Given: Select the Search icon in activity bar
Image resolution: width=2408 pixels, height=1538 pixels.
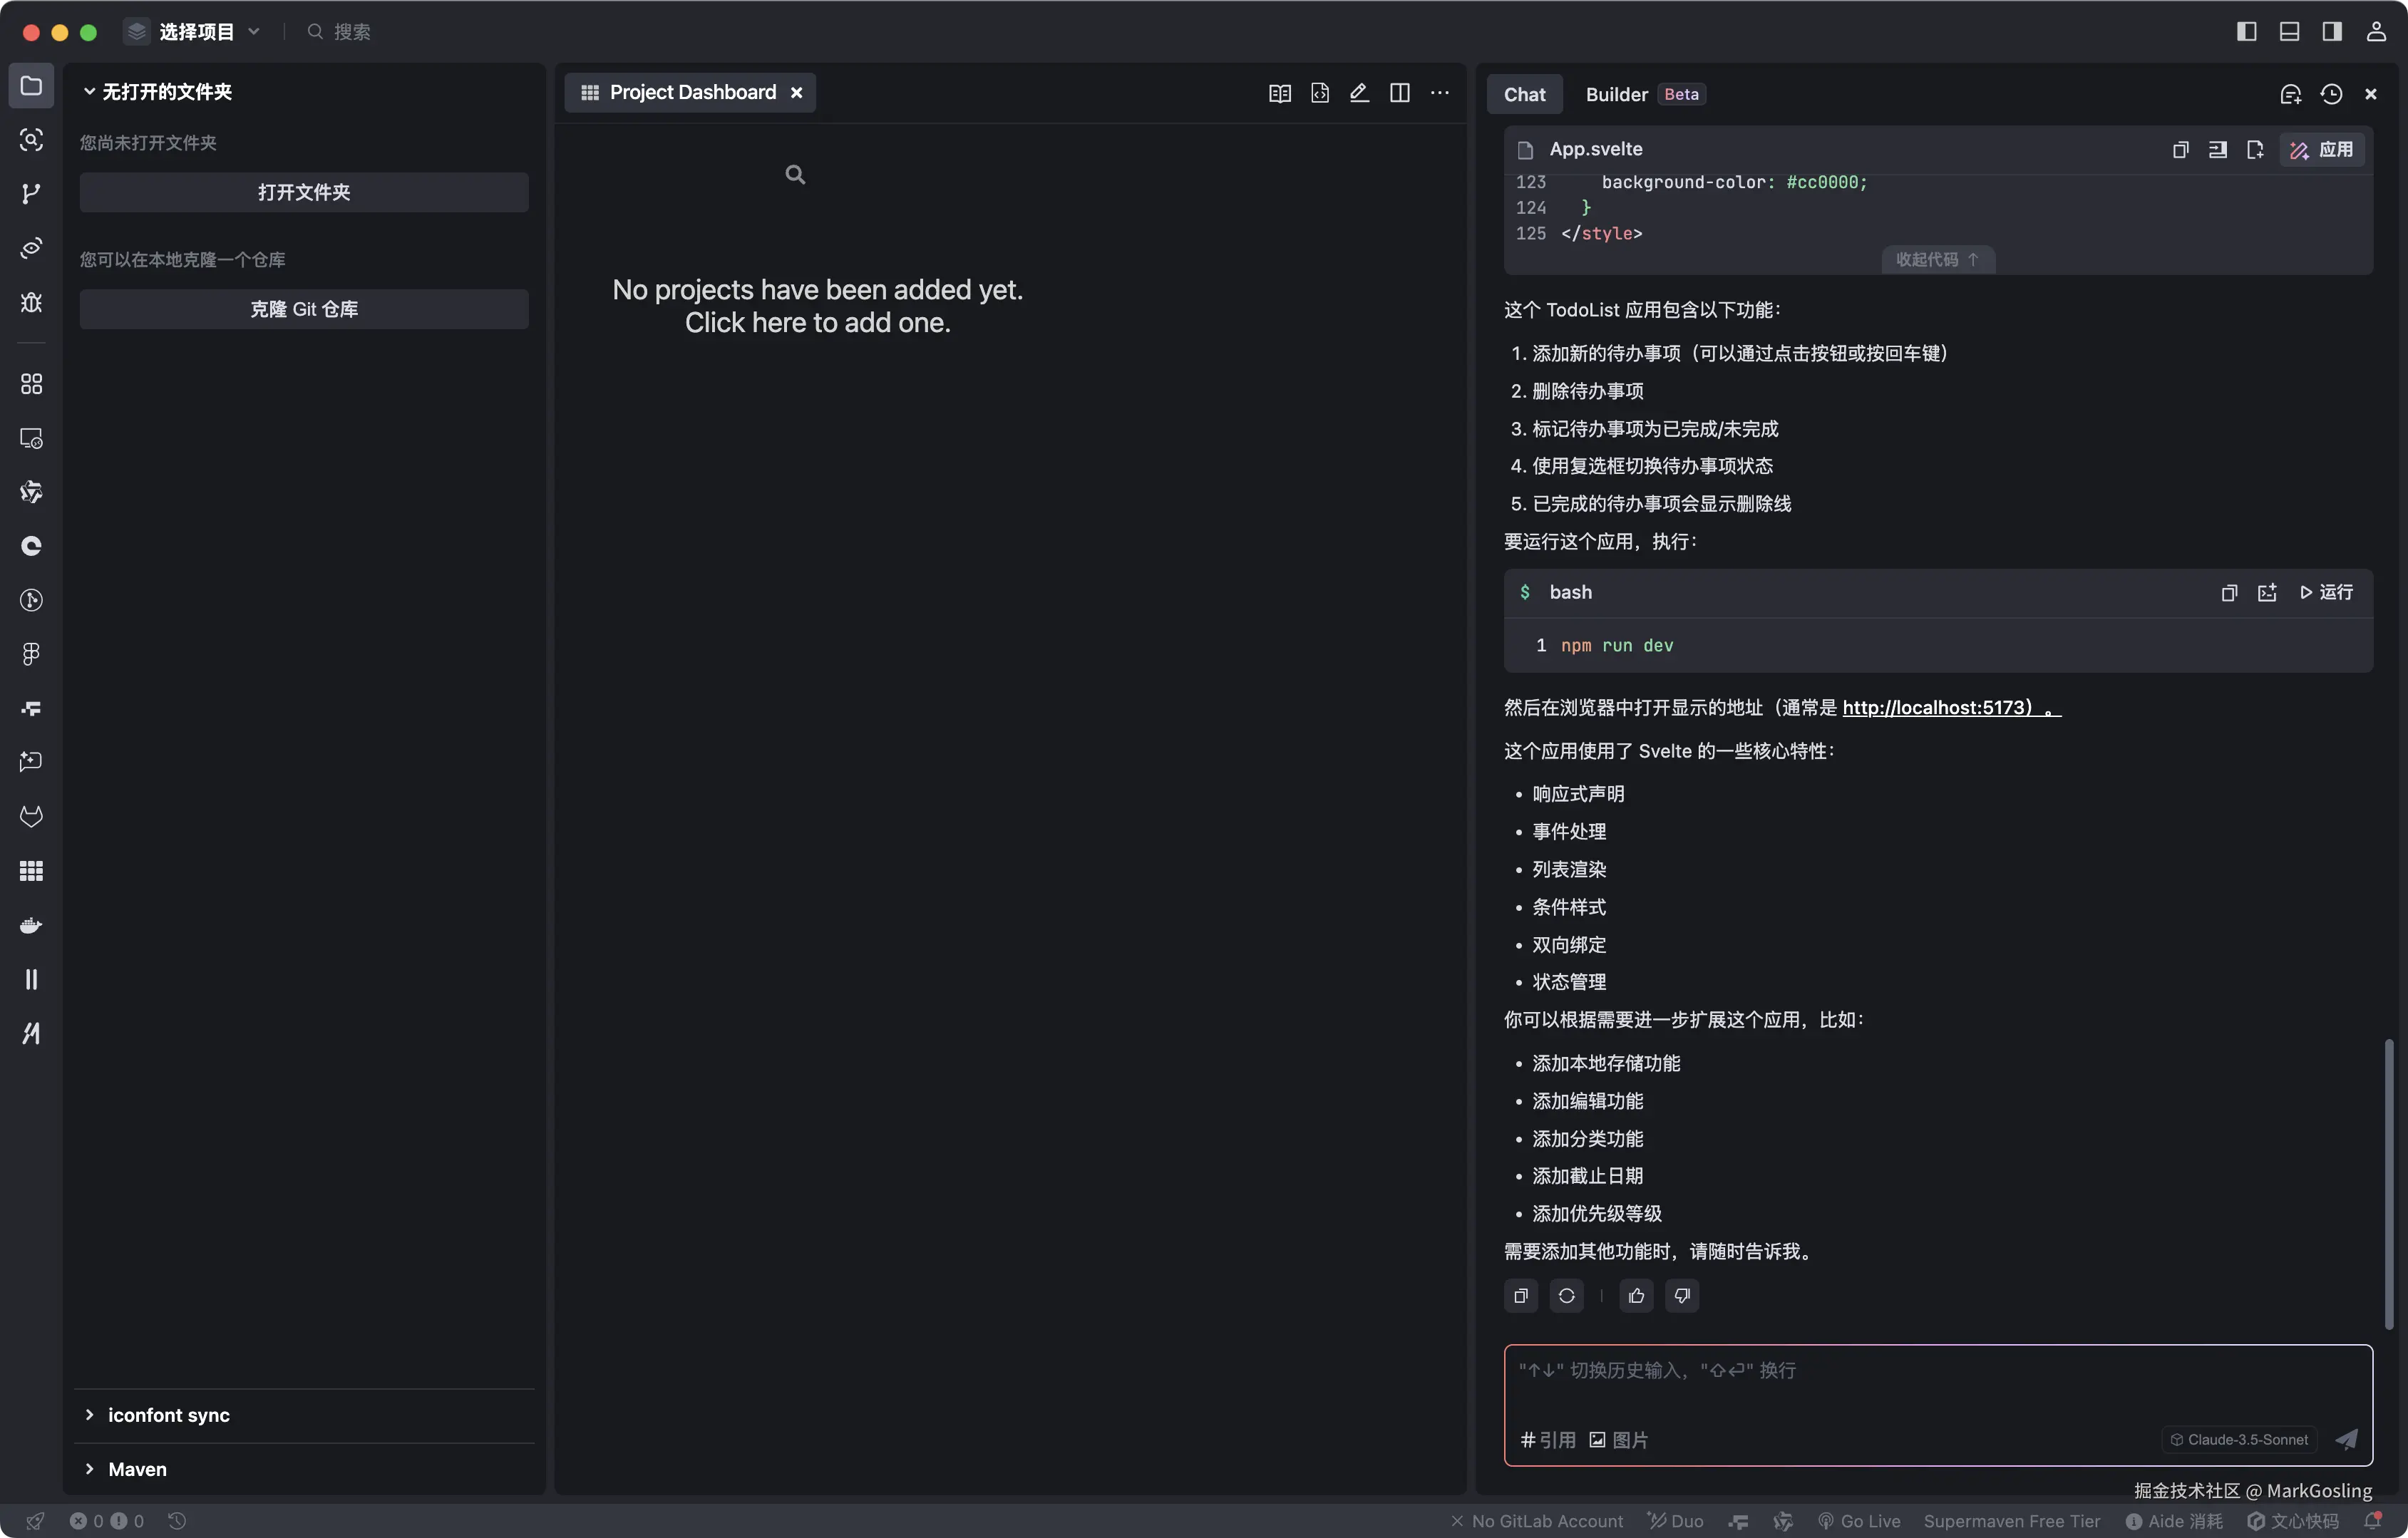Looking at the screenshot, I should 31,140.
